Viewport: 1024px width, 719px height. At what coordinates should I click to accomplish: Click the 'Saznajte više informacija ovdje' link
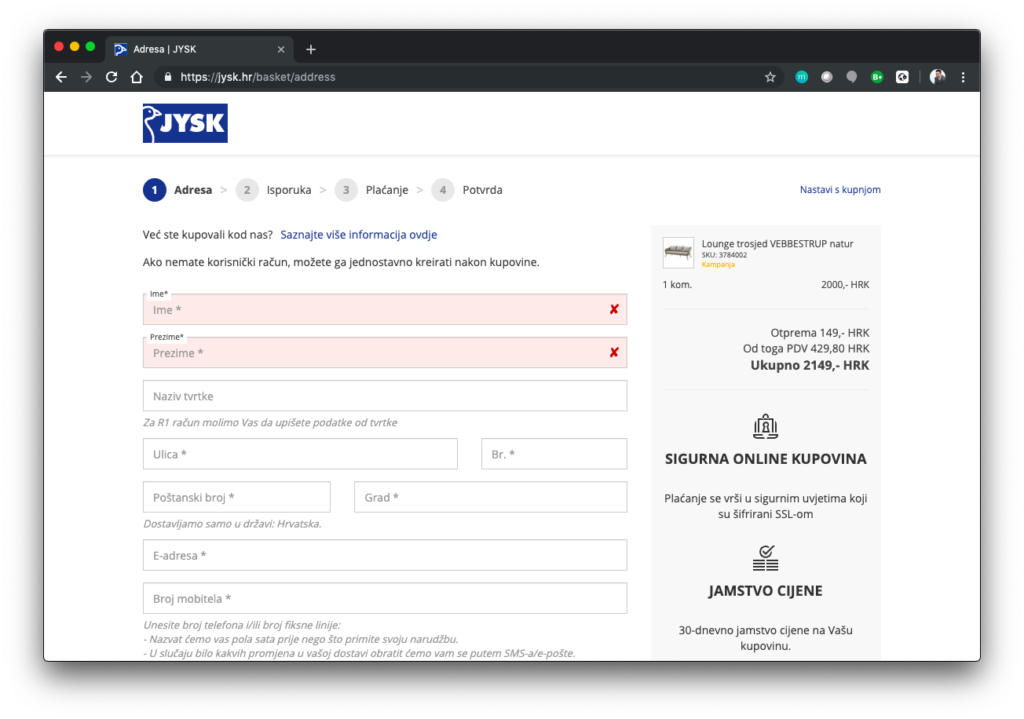[358, 235]
